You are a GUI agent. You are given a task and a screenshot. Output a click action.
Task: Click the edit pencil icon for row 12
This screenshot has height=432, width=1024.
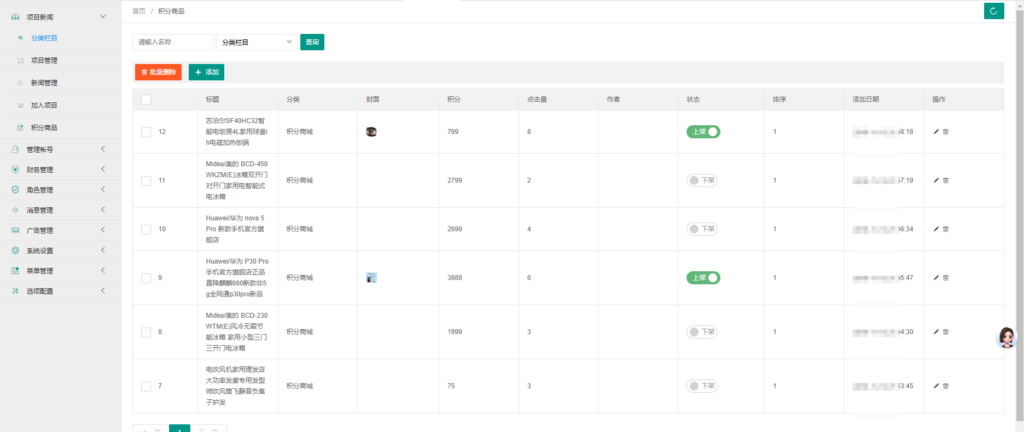click(x=937, y=132)
